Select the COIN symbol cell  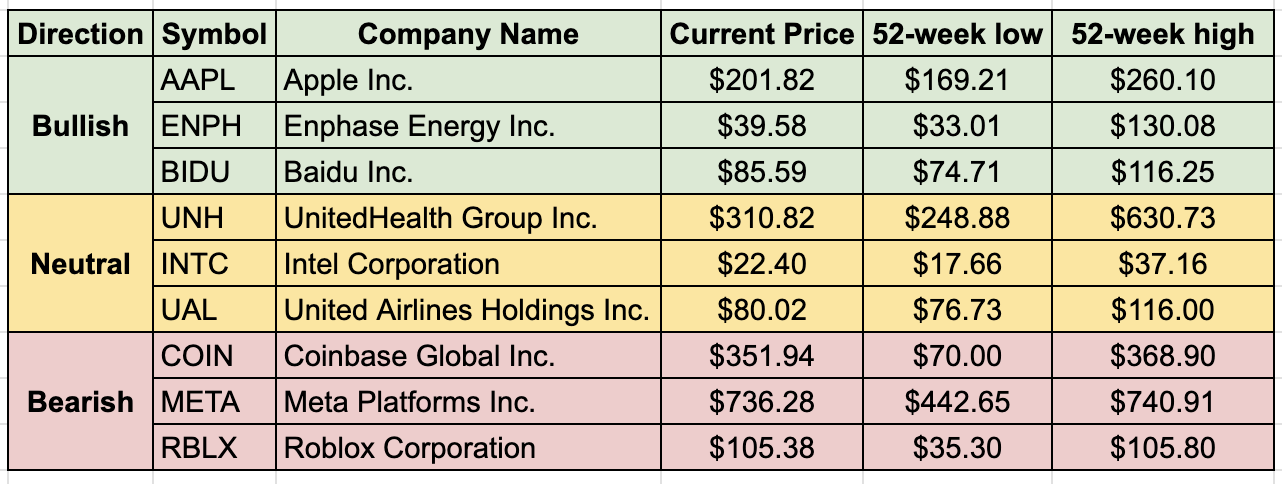pyautogui.click(x=214, y=356)
